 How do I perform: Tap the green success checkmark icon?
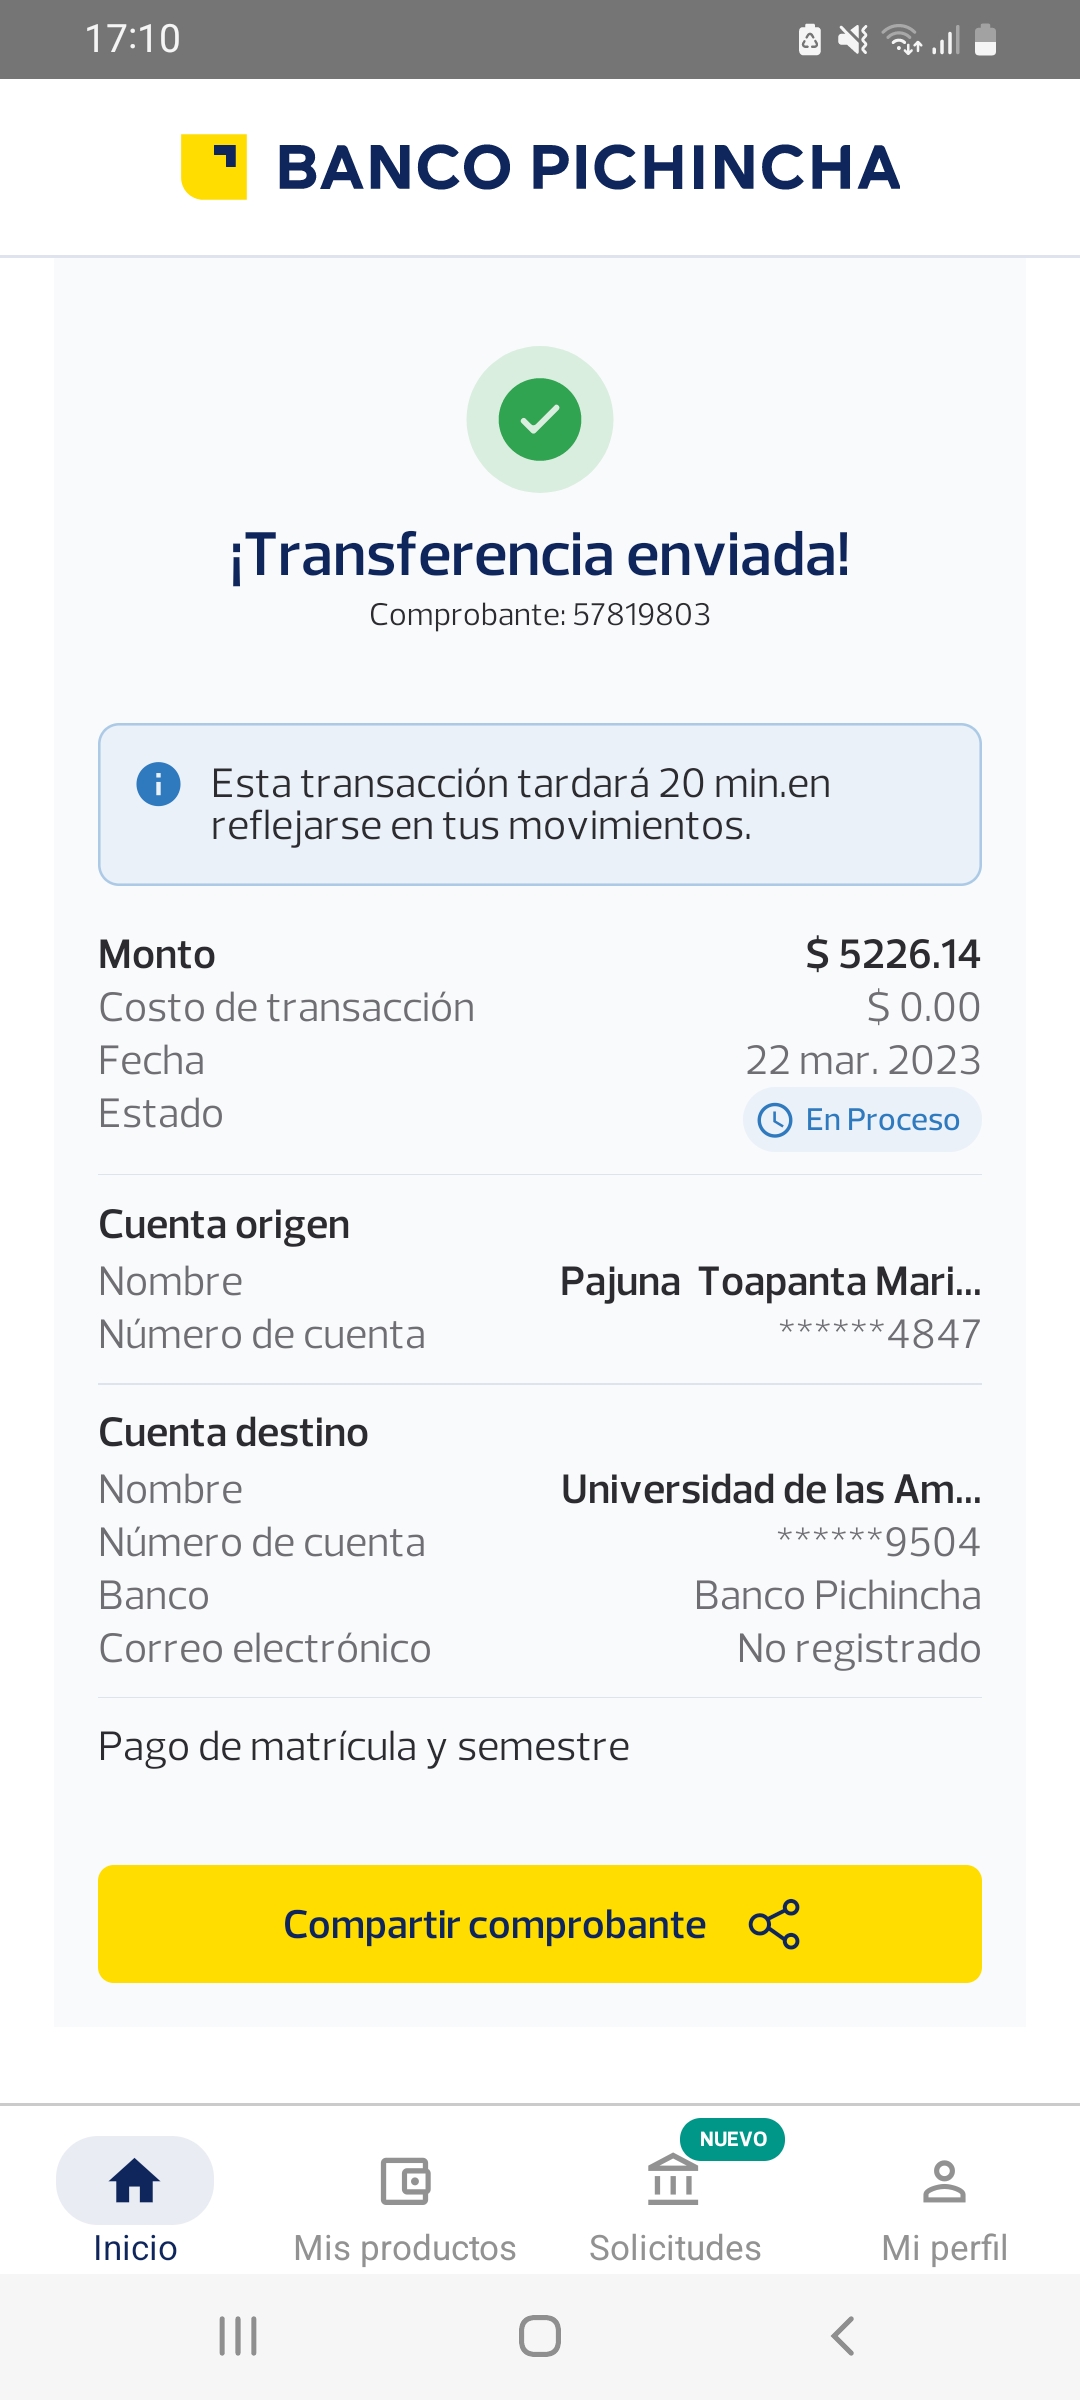(x=540, y=419)
